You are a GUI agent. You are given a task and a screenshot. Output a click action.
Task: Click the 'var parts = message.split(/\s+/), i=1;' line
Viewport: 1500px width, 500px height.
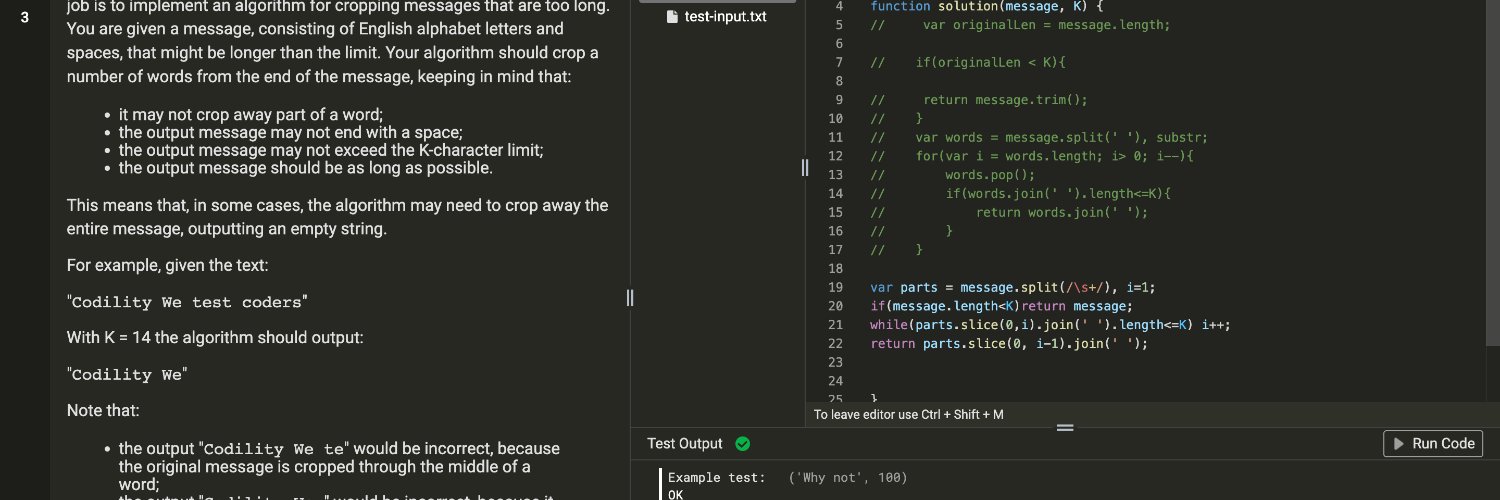pyautogui.click(x=1013, y=288)
